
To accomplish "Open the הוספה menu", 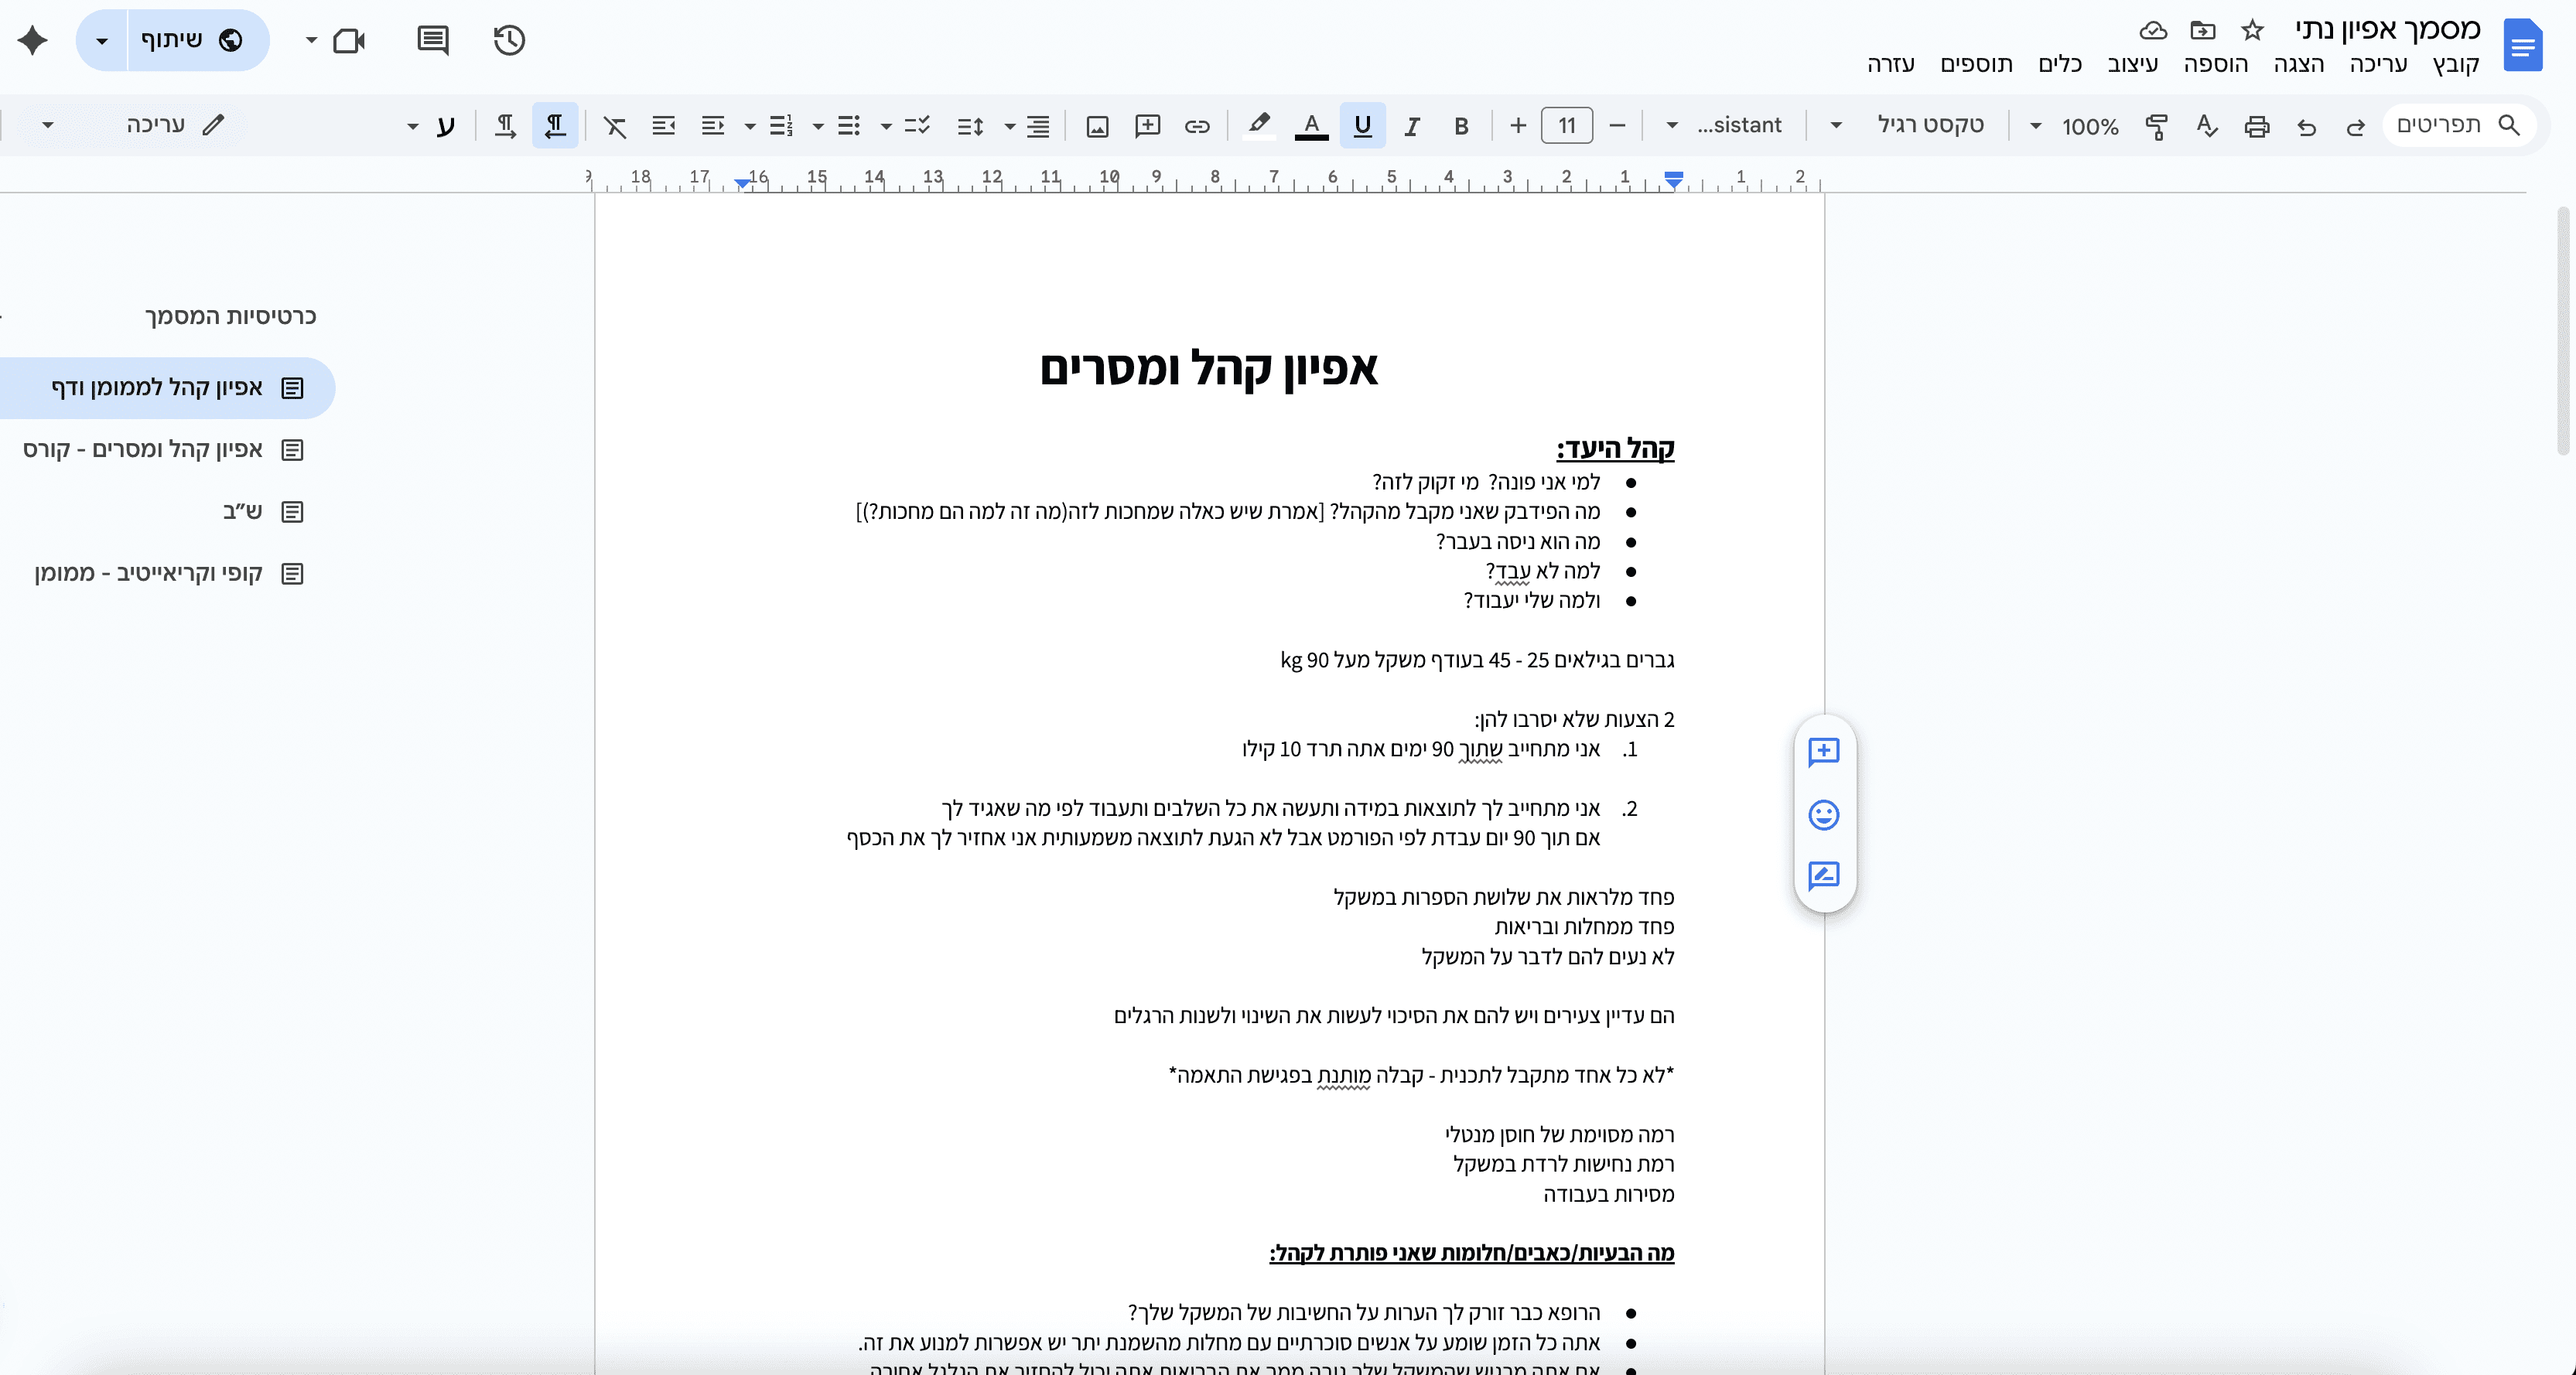I will pos(2215,65).
